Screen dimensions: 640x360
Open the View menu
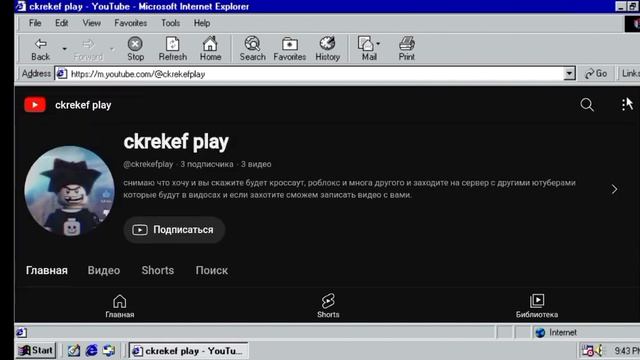coord(91,23)
